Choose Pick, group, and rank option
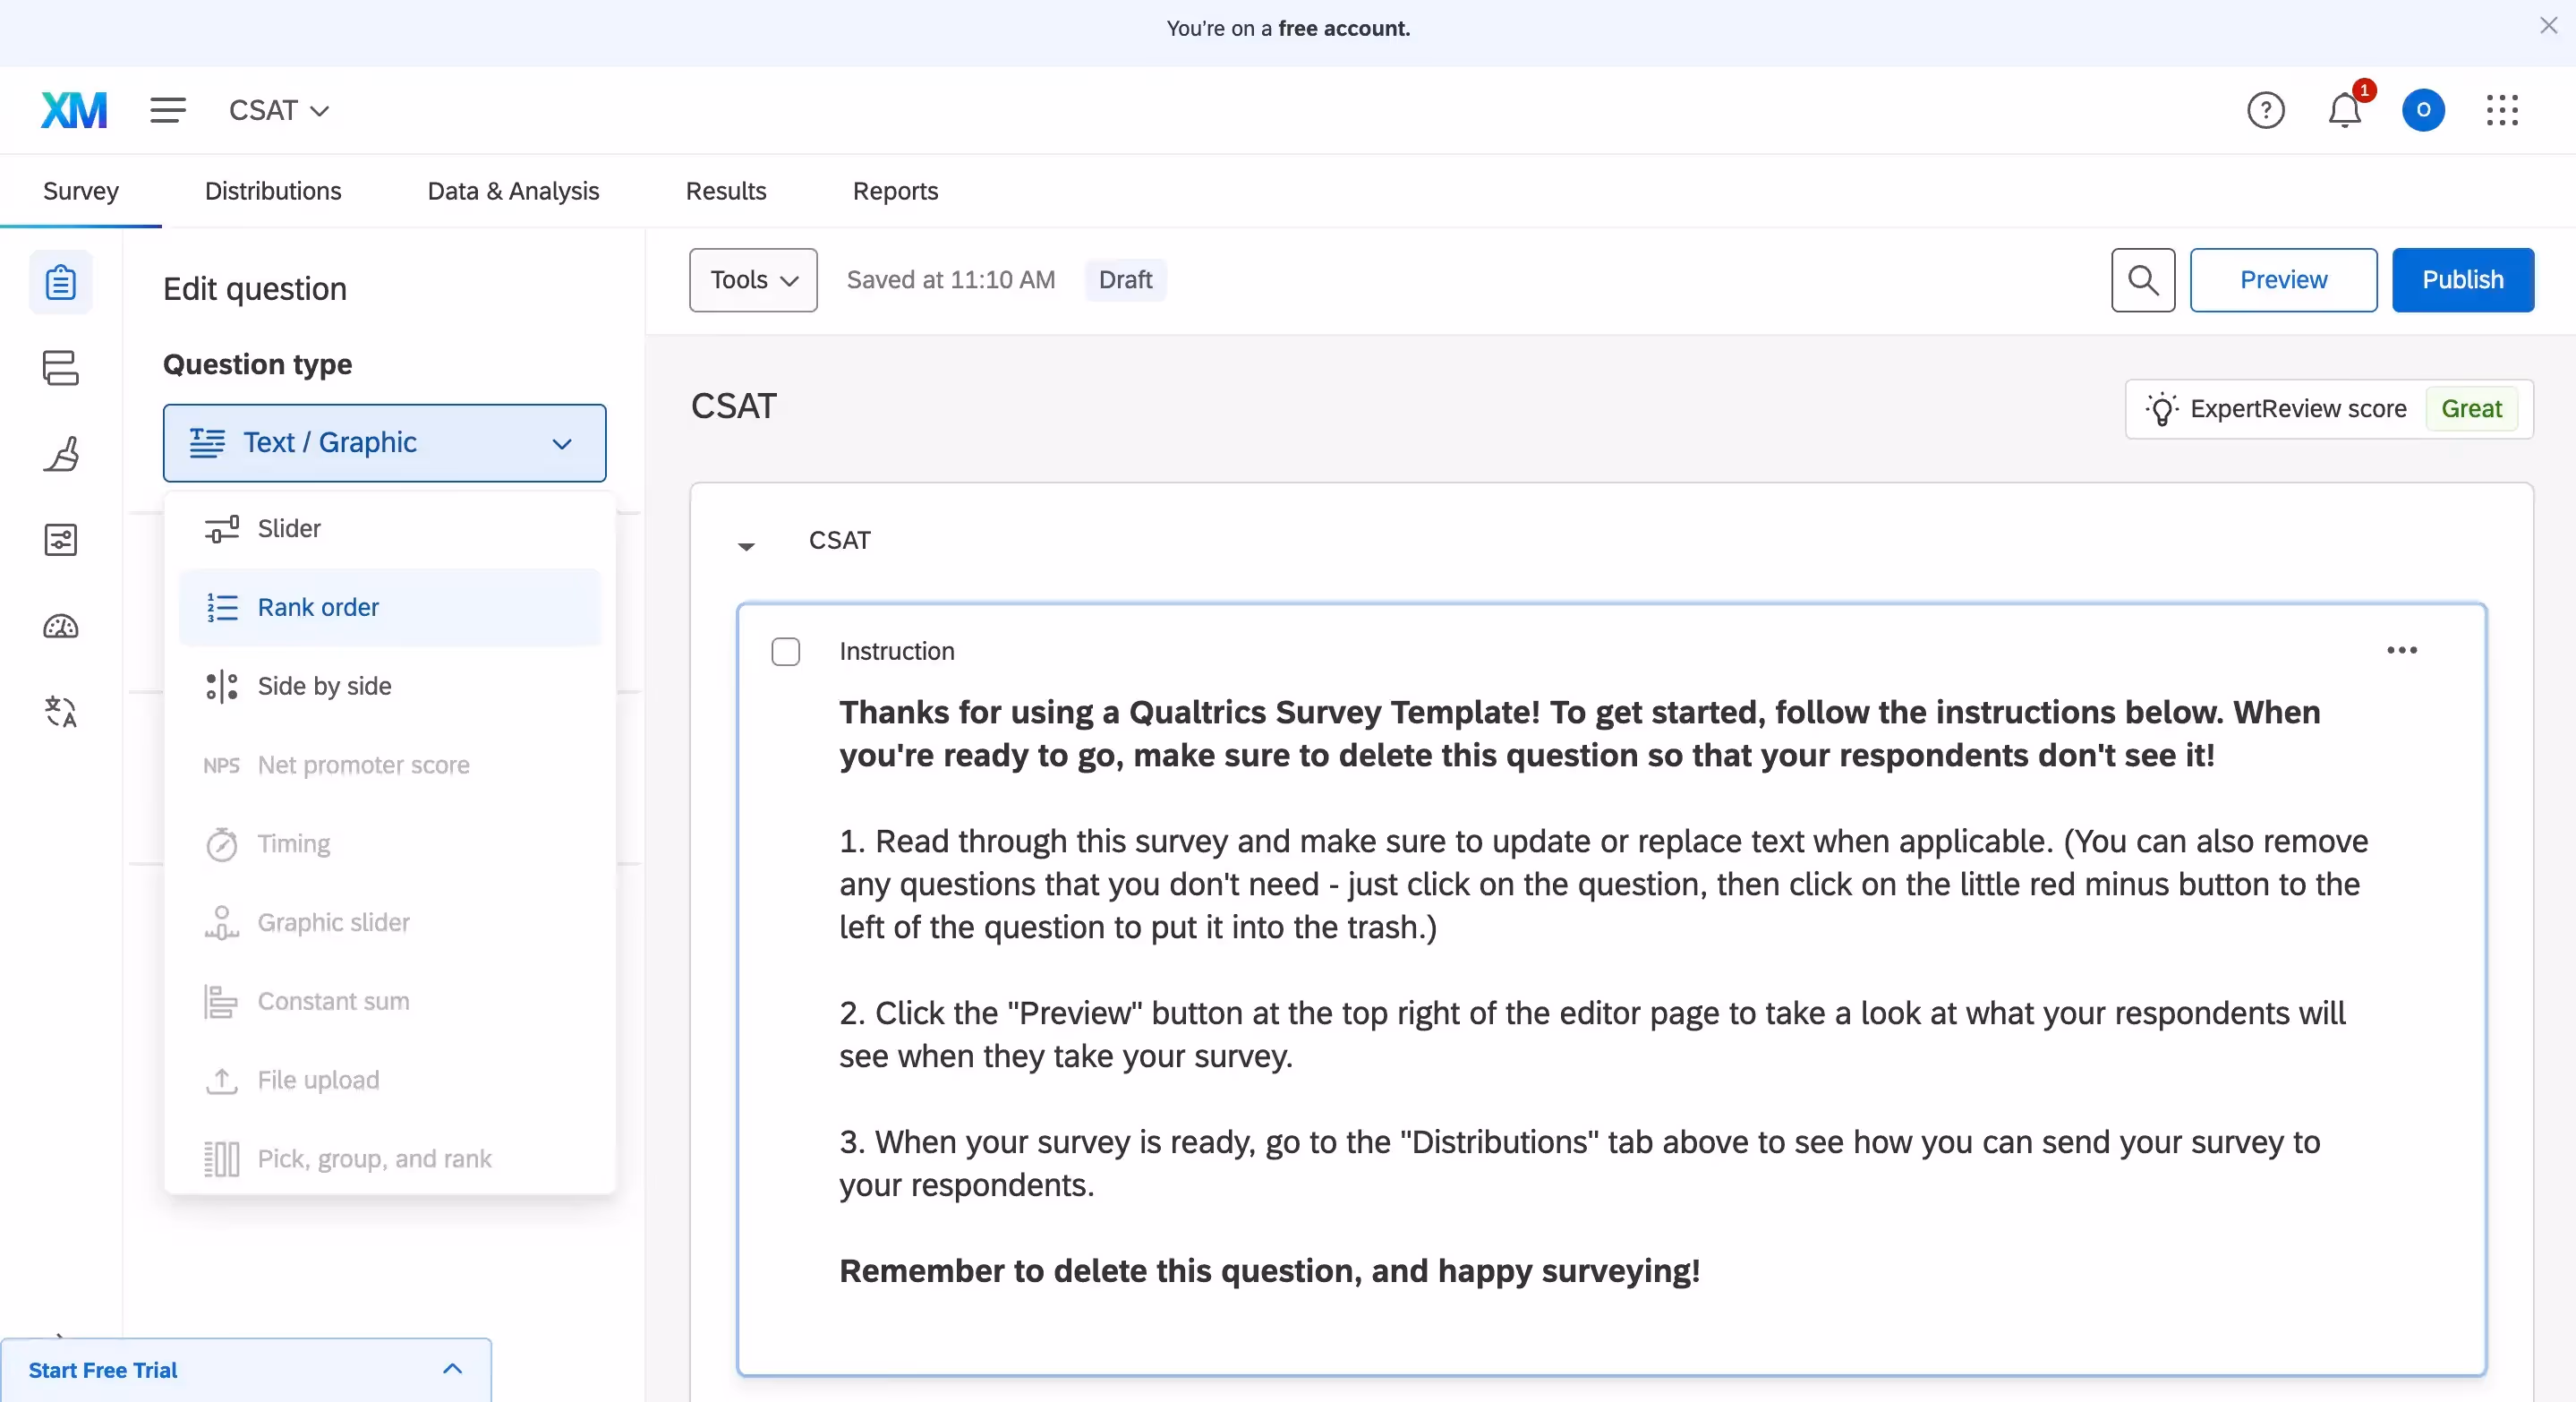 pyautogui.click(x=390, y=1160)
